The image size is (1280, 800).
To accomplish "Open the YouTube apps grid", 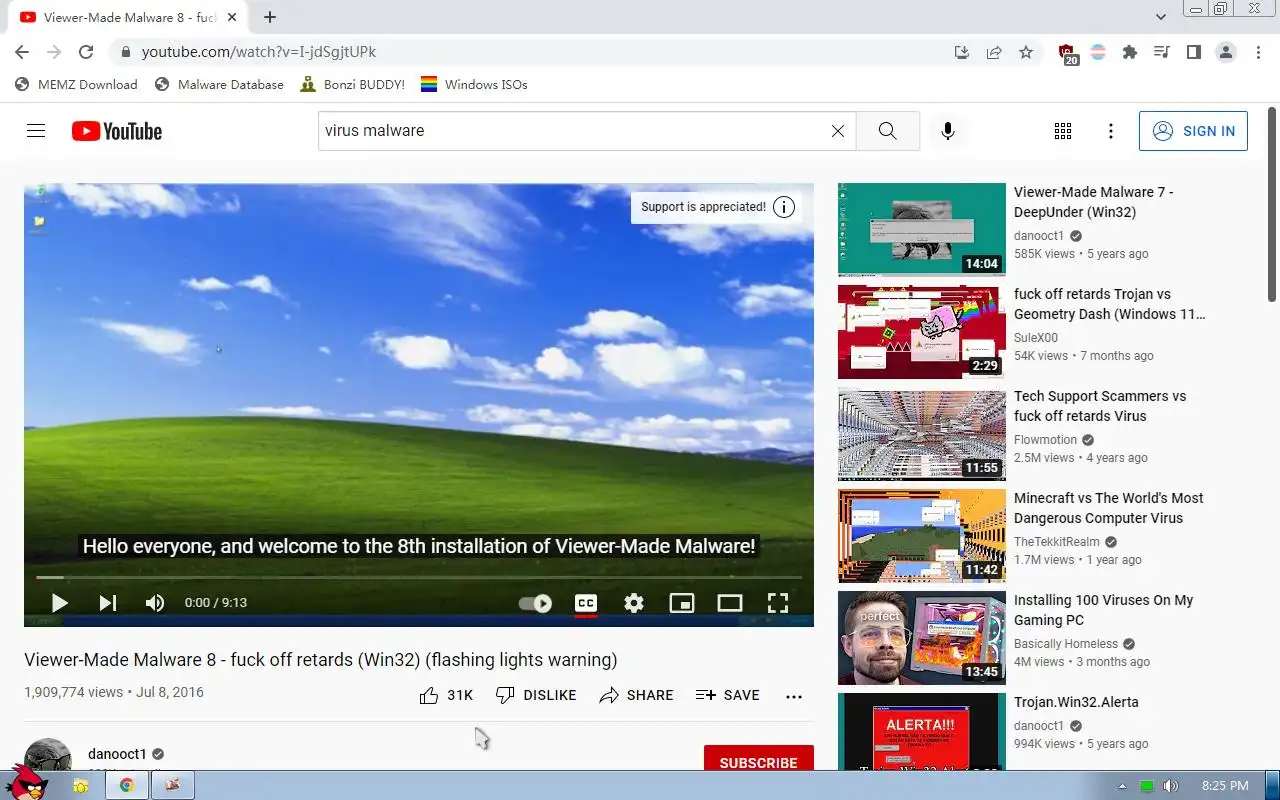I will (x=1063, y=131).
